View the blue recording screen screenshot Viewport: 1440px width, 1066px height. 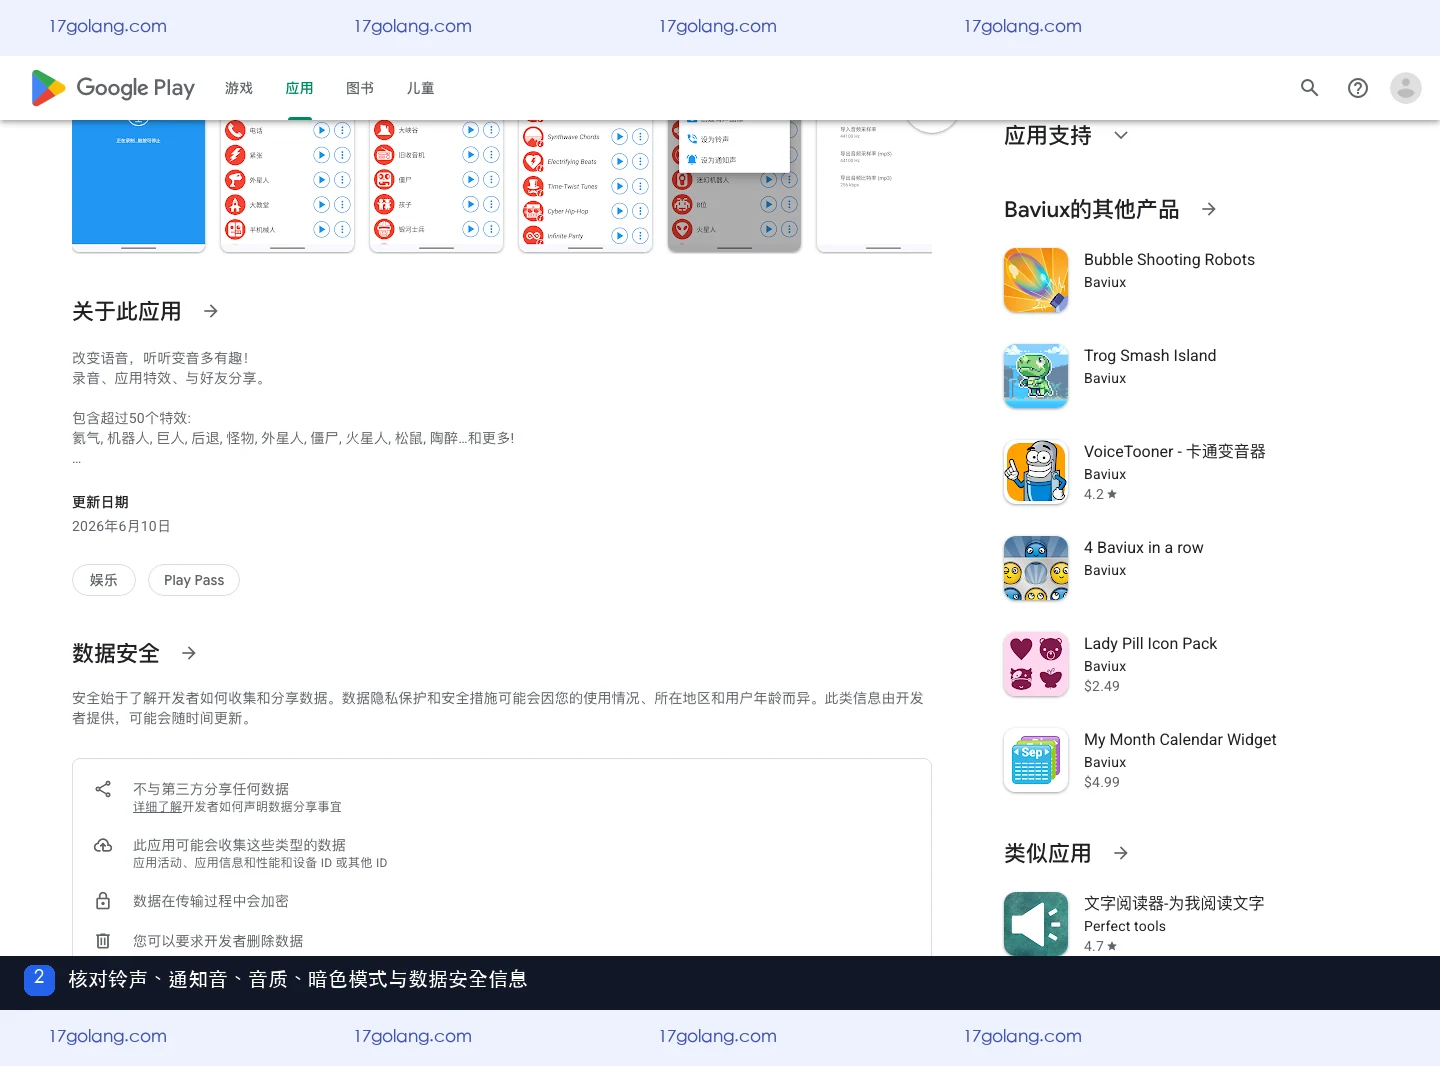139,186
